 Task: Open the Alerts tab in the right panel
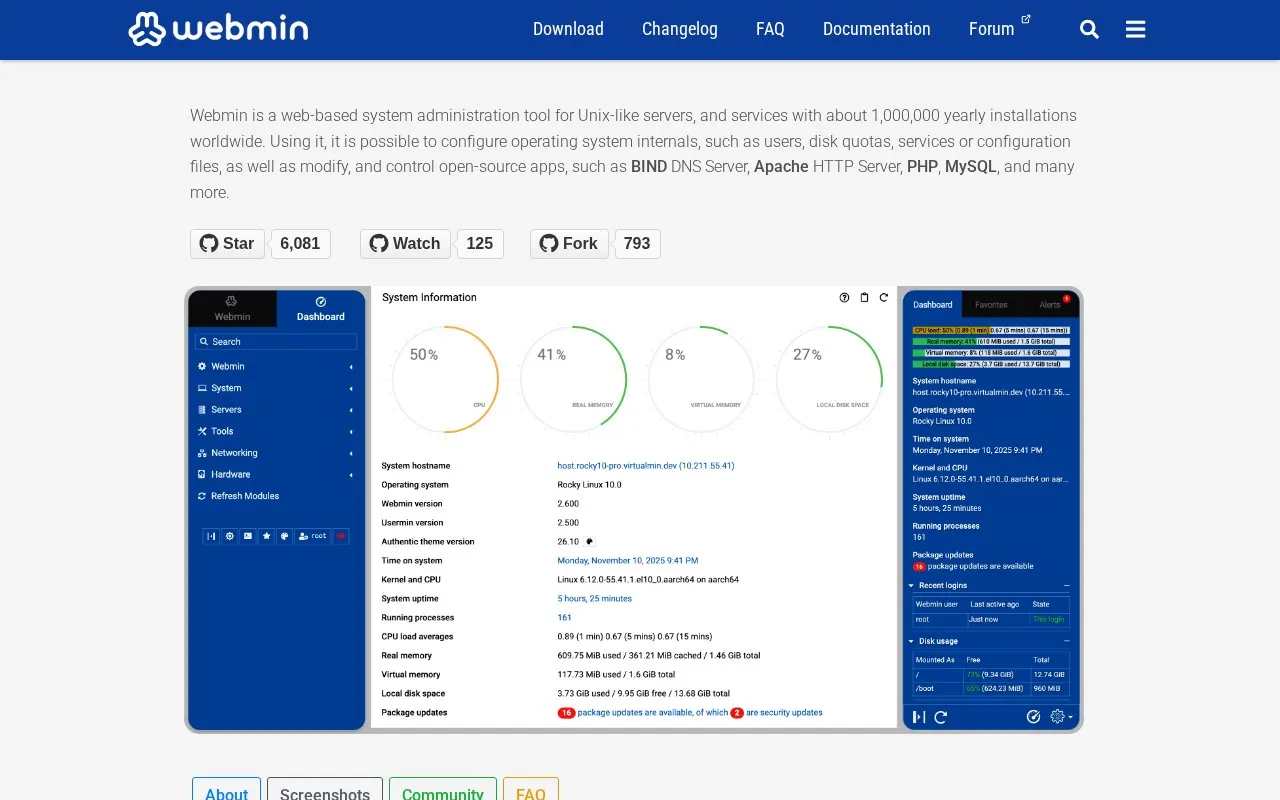tap(1049, 304)
